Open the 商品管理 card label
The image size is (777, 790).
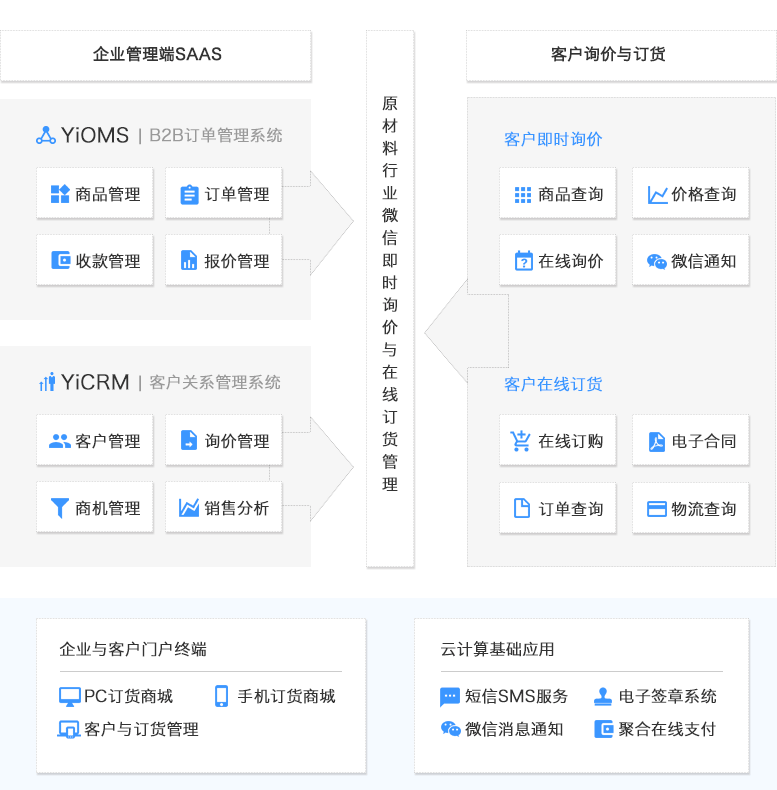(108, 194)
